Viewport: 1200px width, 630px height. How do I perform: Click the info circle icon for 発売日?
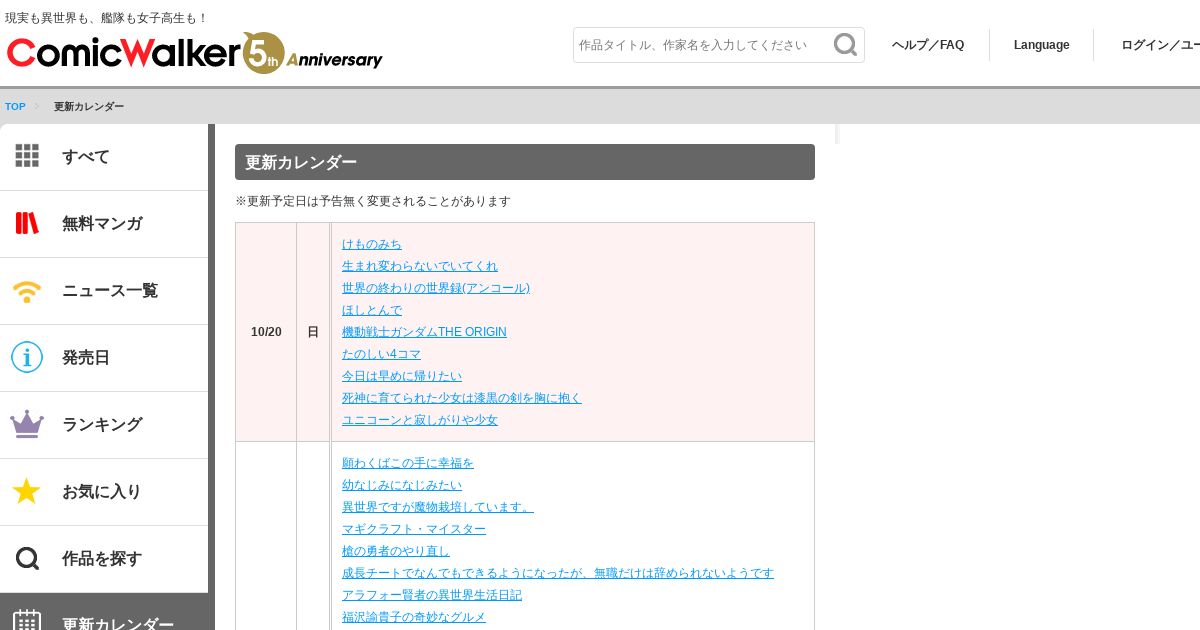(27, 357)
